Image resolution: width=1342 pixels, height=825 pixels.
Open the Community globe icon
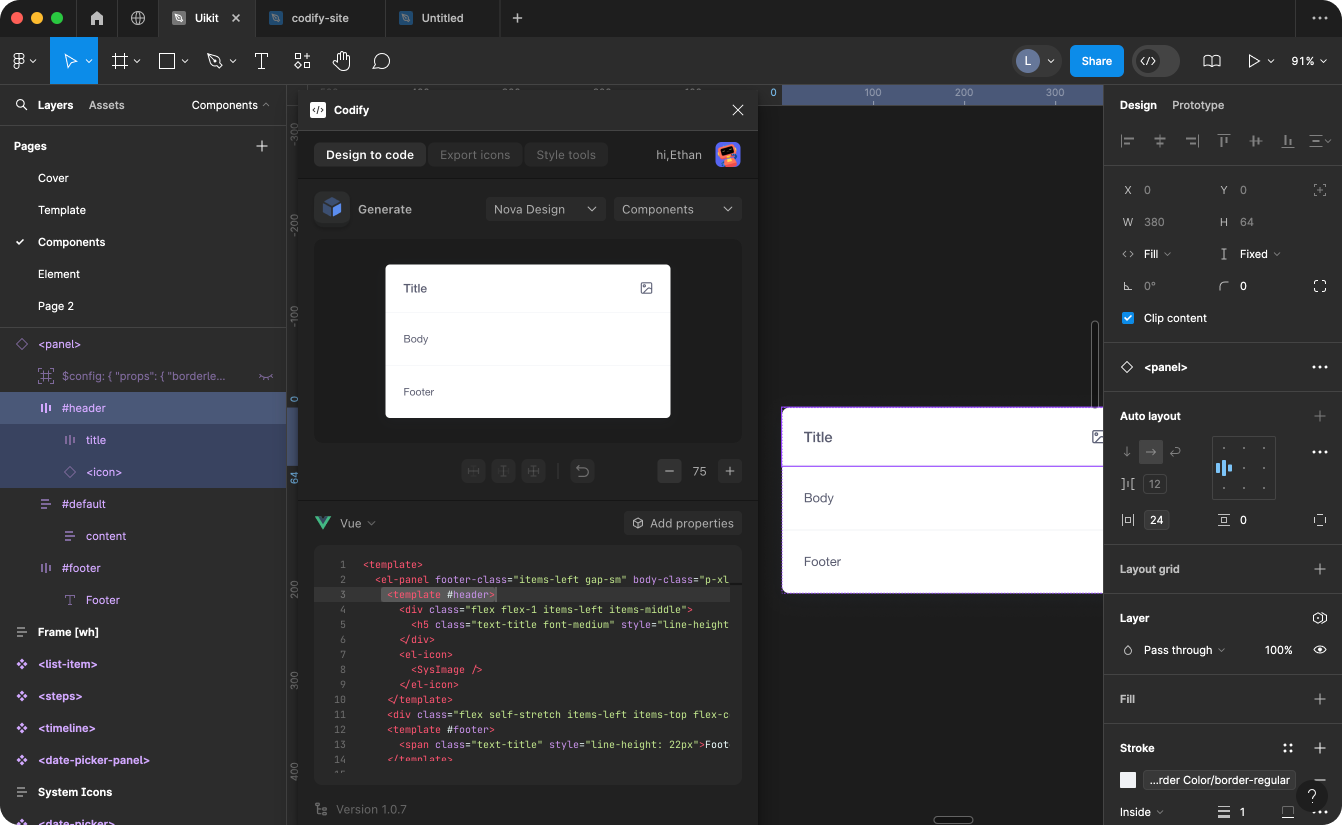pyautogui.click(x=138, y=18)
